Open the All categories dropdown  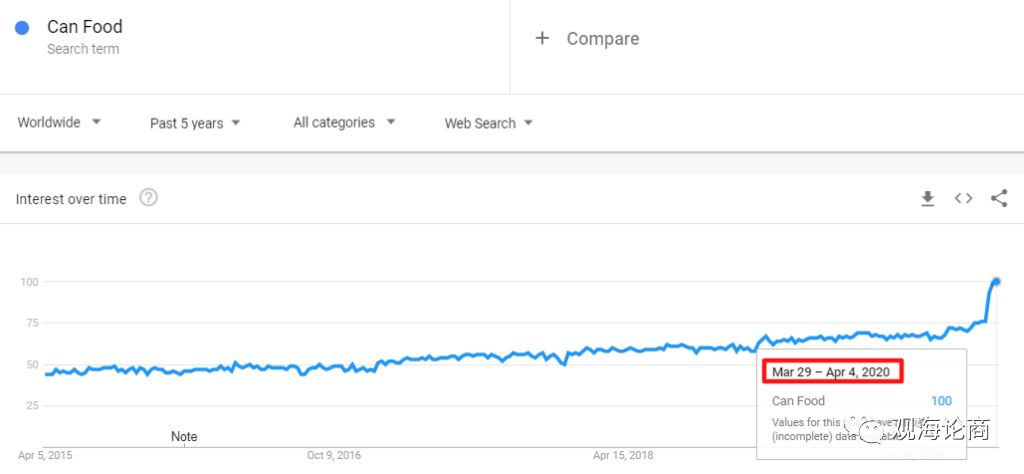tap(344, 122)
